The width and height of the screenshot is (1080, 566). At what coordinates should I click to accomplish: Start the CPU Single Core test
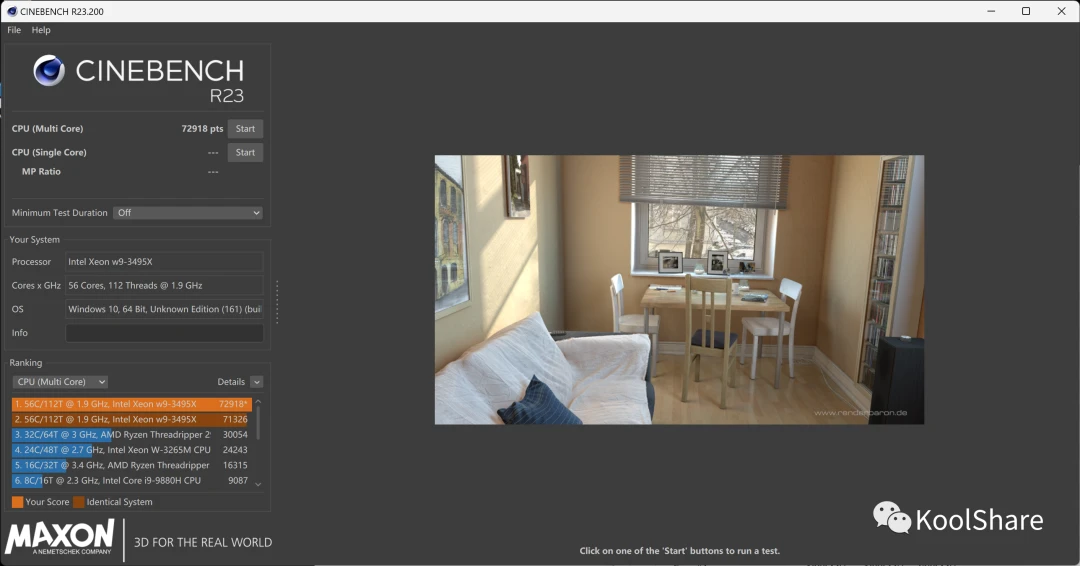245,152
